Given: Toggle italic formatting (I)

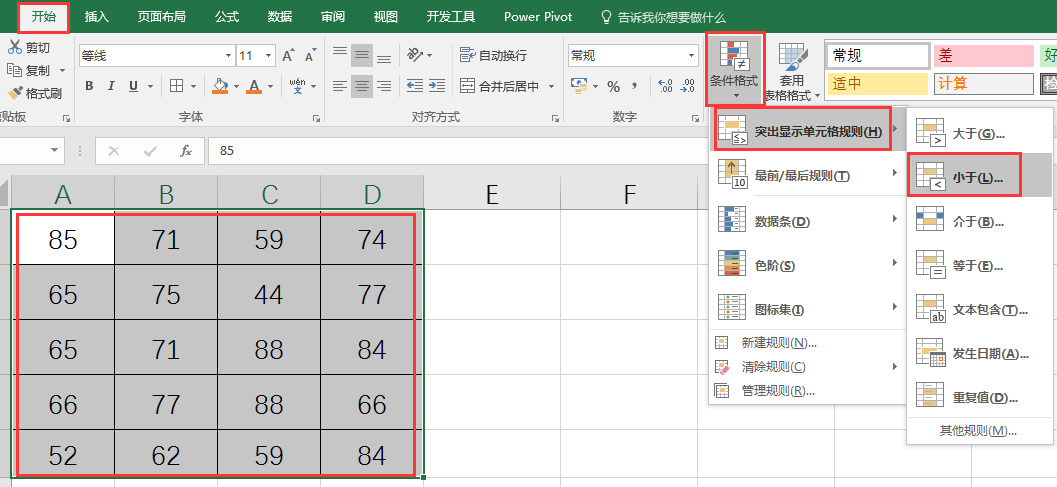Looking at the screenshot, I should point(111,86).
